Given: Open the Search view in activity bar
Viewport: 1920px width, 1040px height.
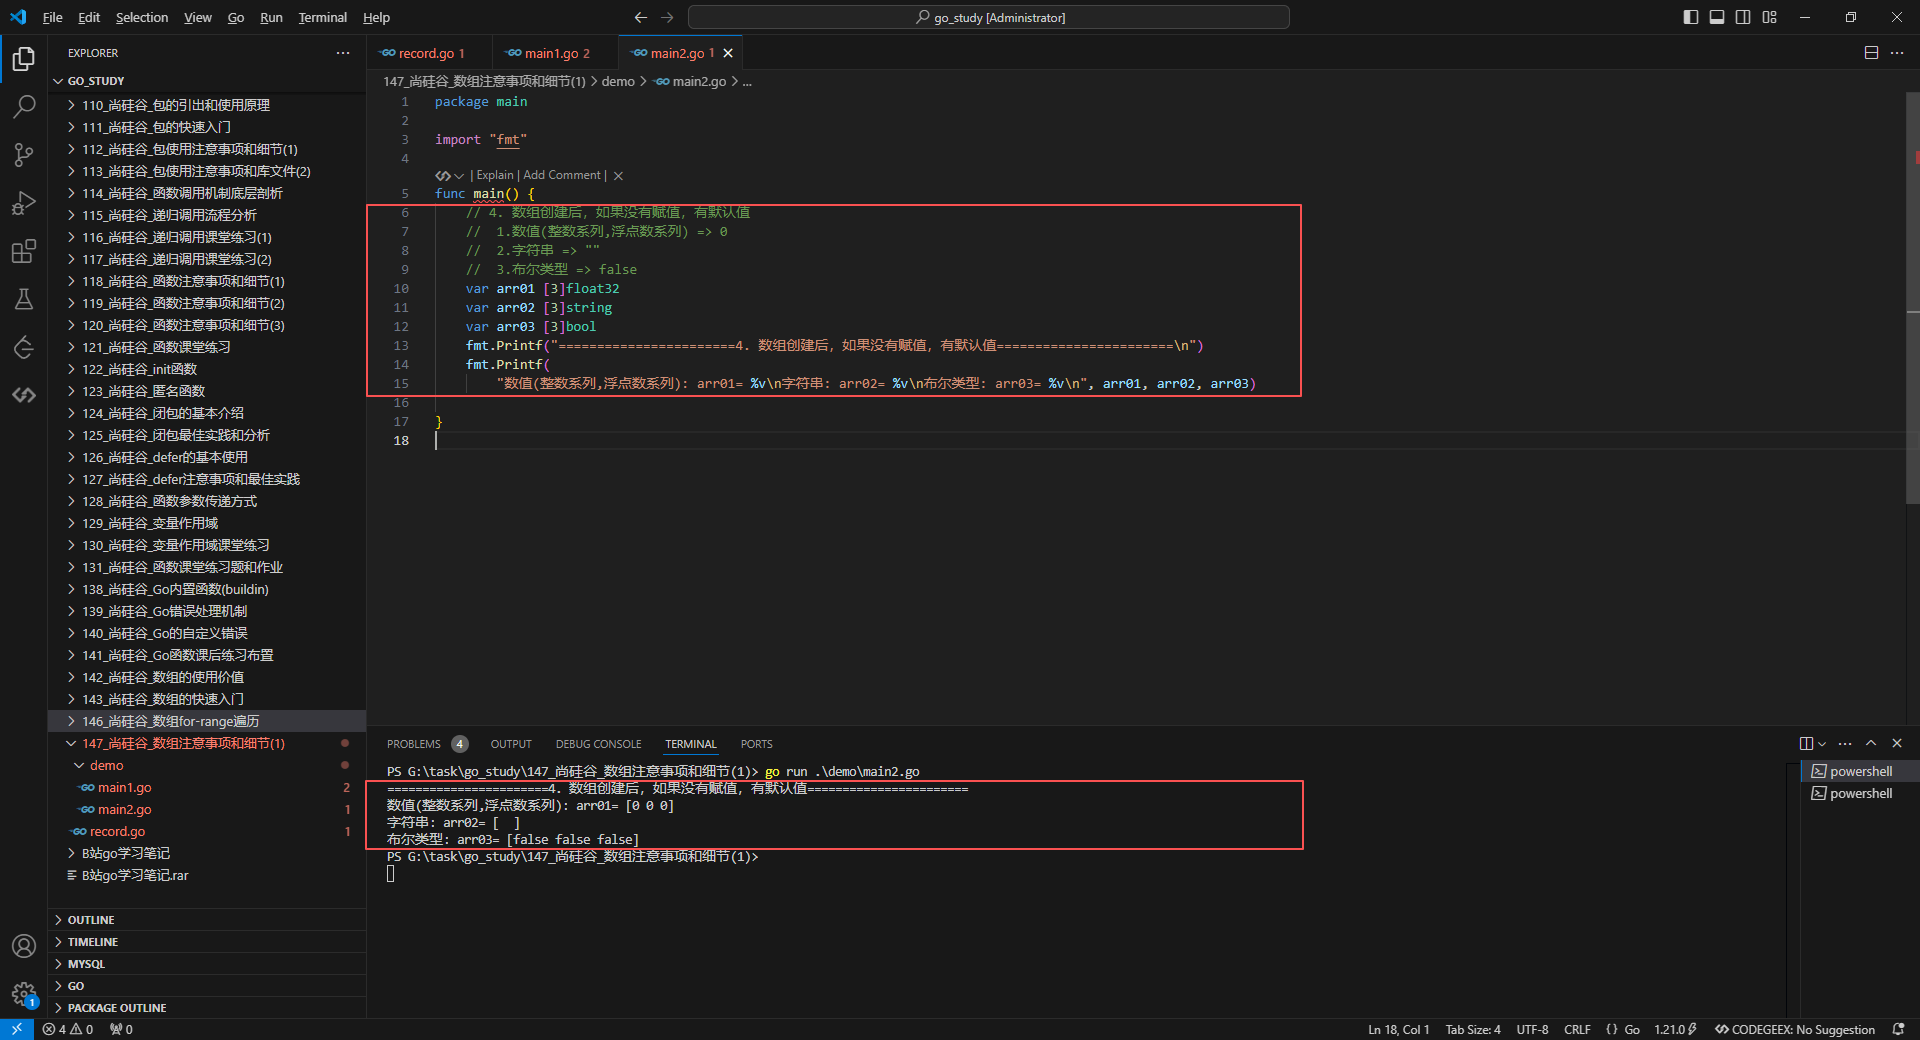Looking at the screenshot, I should pyautogui.click(x=24, y=106).
